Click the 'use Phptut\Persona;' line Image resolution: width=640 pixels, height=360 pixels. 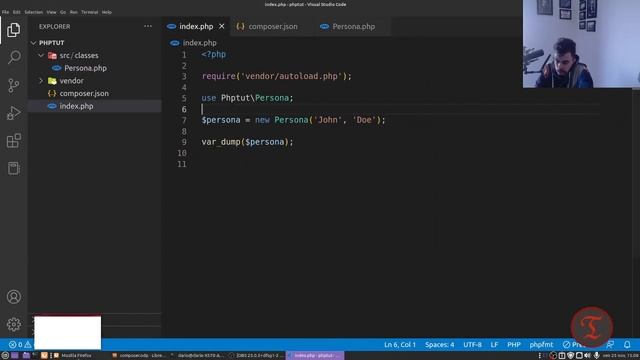247,98
